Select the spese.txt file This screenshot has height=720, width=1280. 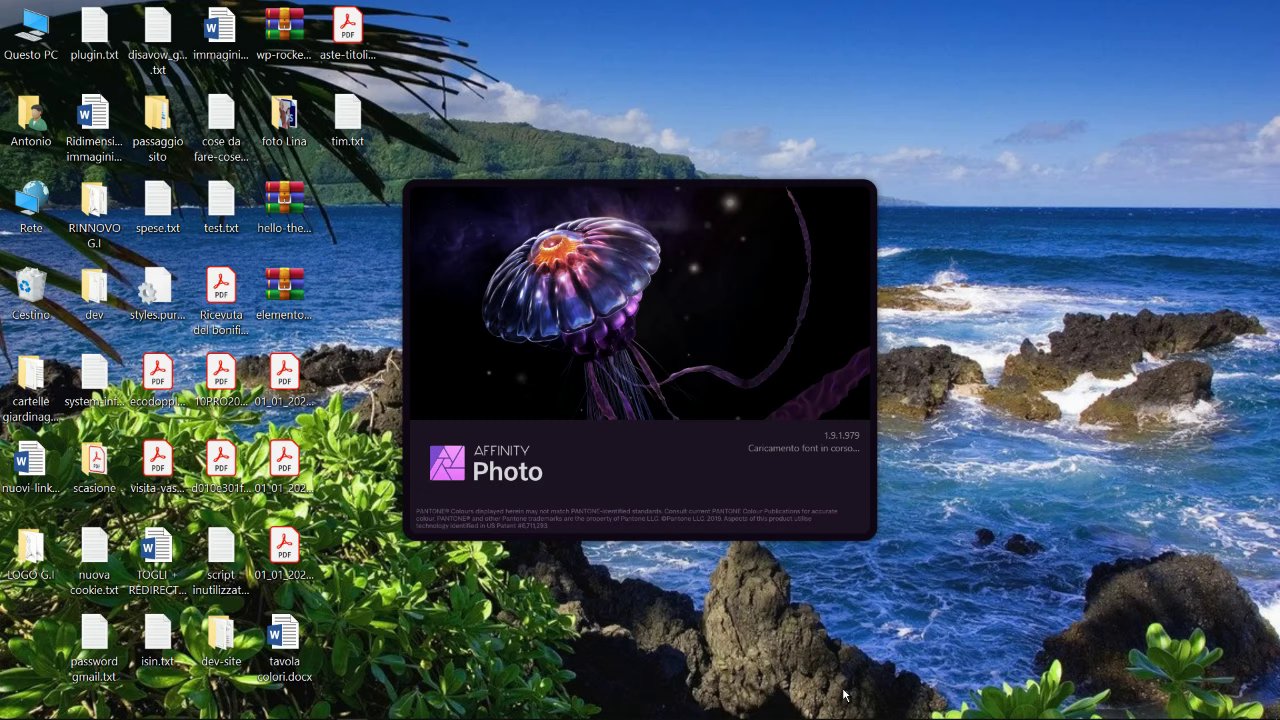(x=158, y=208)
